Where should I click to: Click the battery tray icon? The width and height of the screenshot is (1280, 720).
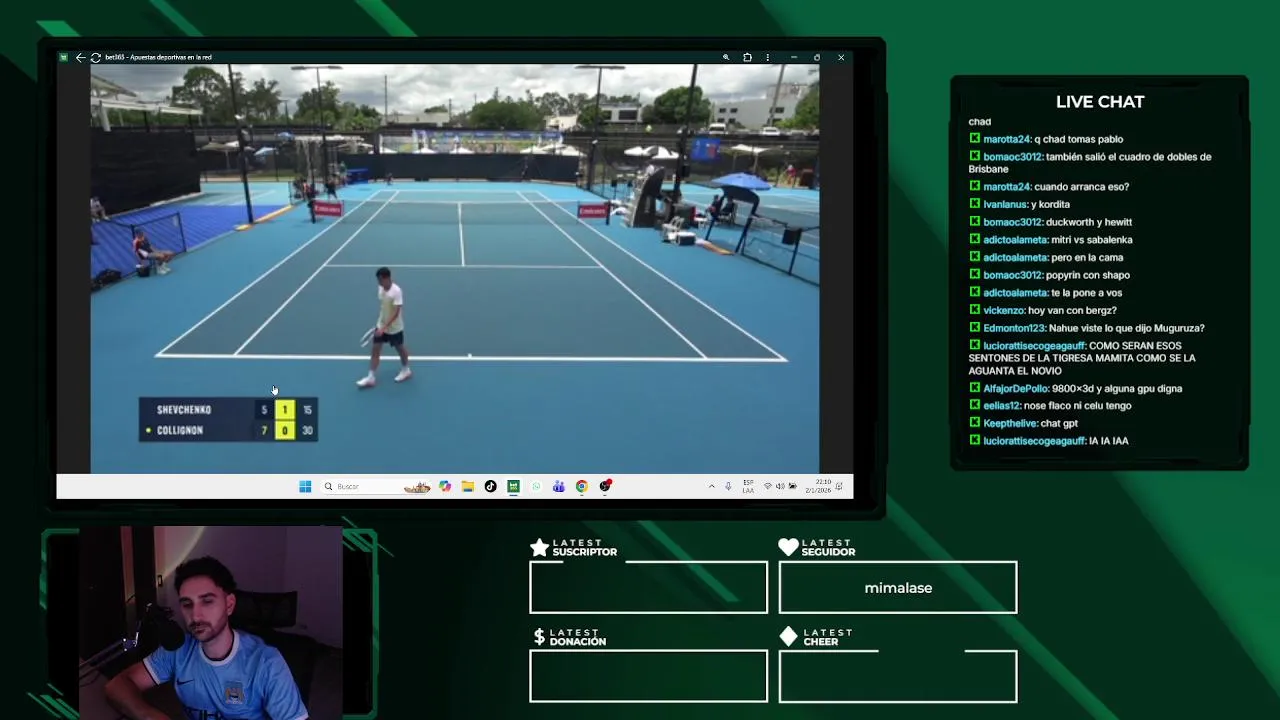click(792, 486)
